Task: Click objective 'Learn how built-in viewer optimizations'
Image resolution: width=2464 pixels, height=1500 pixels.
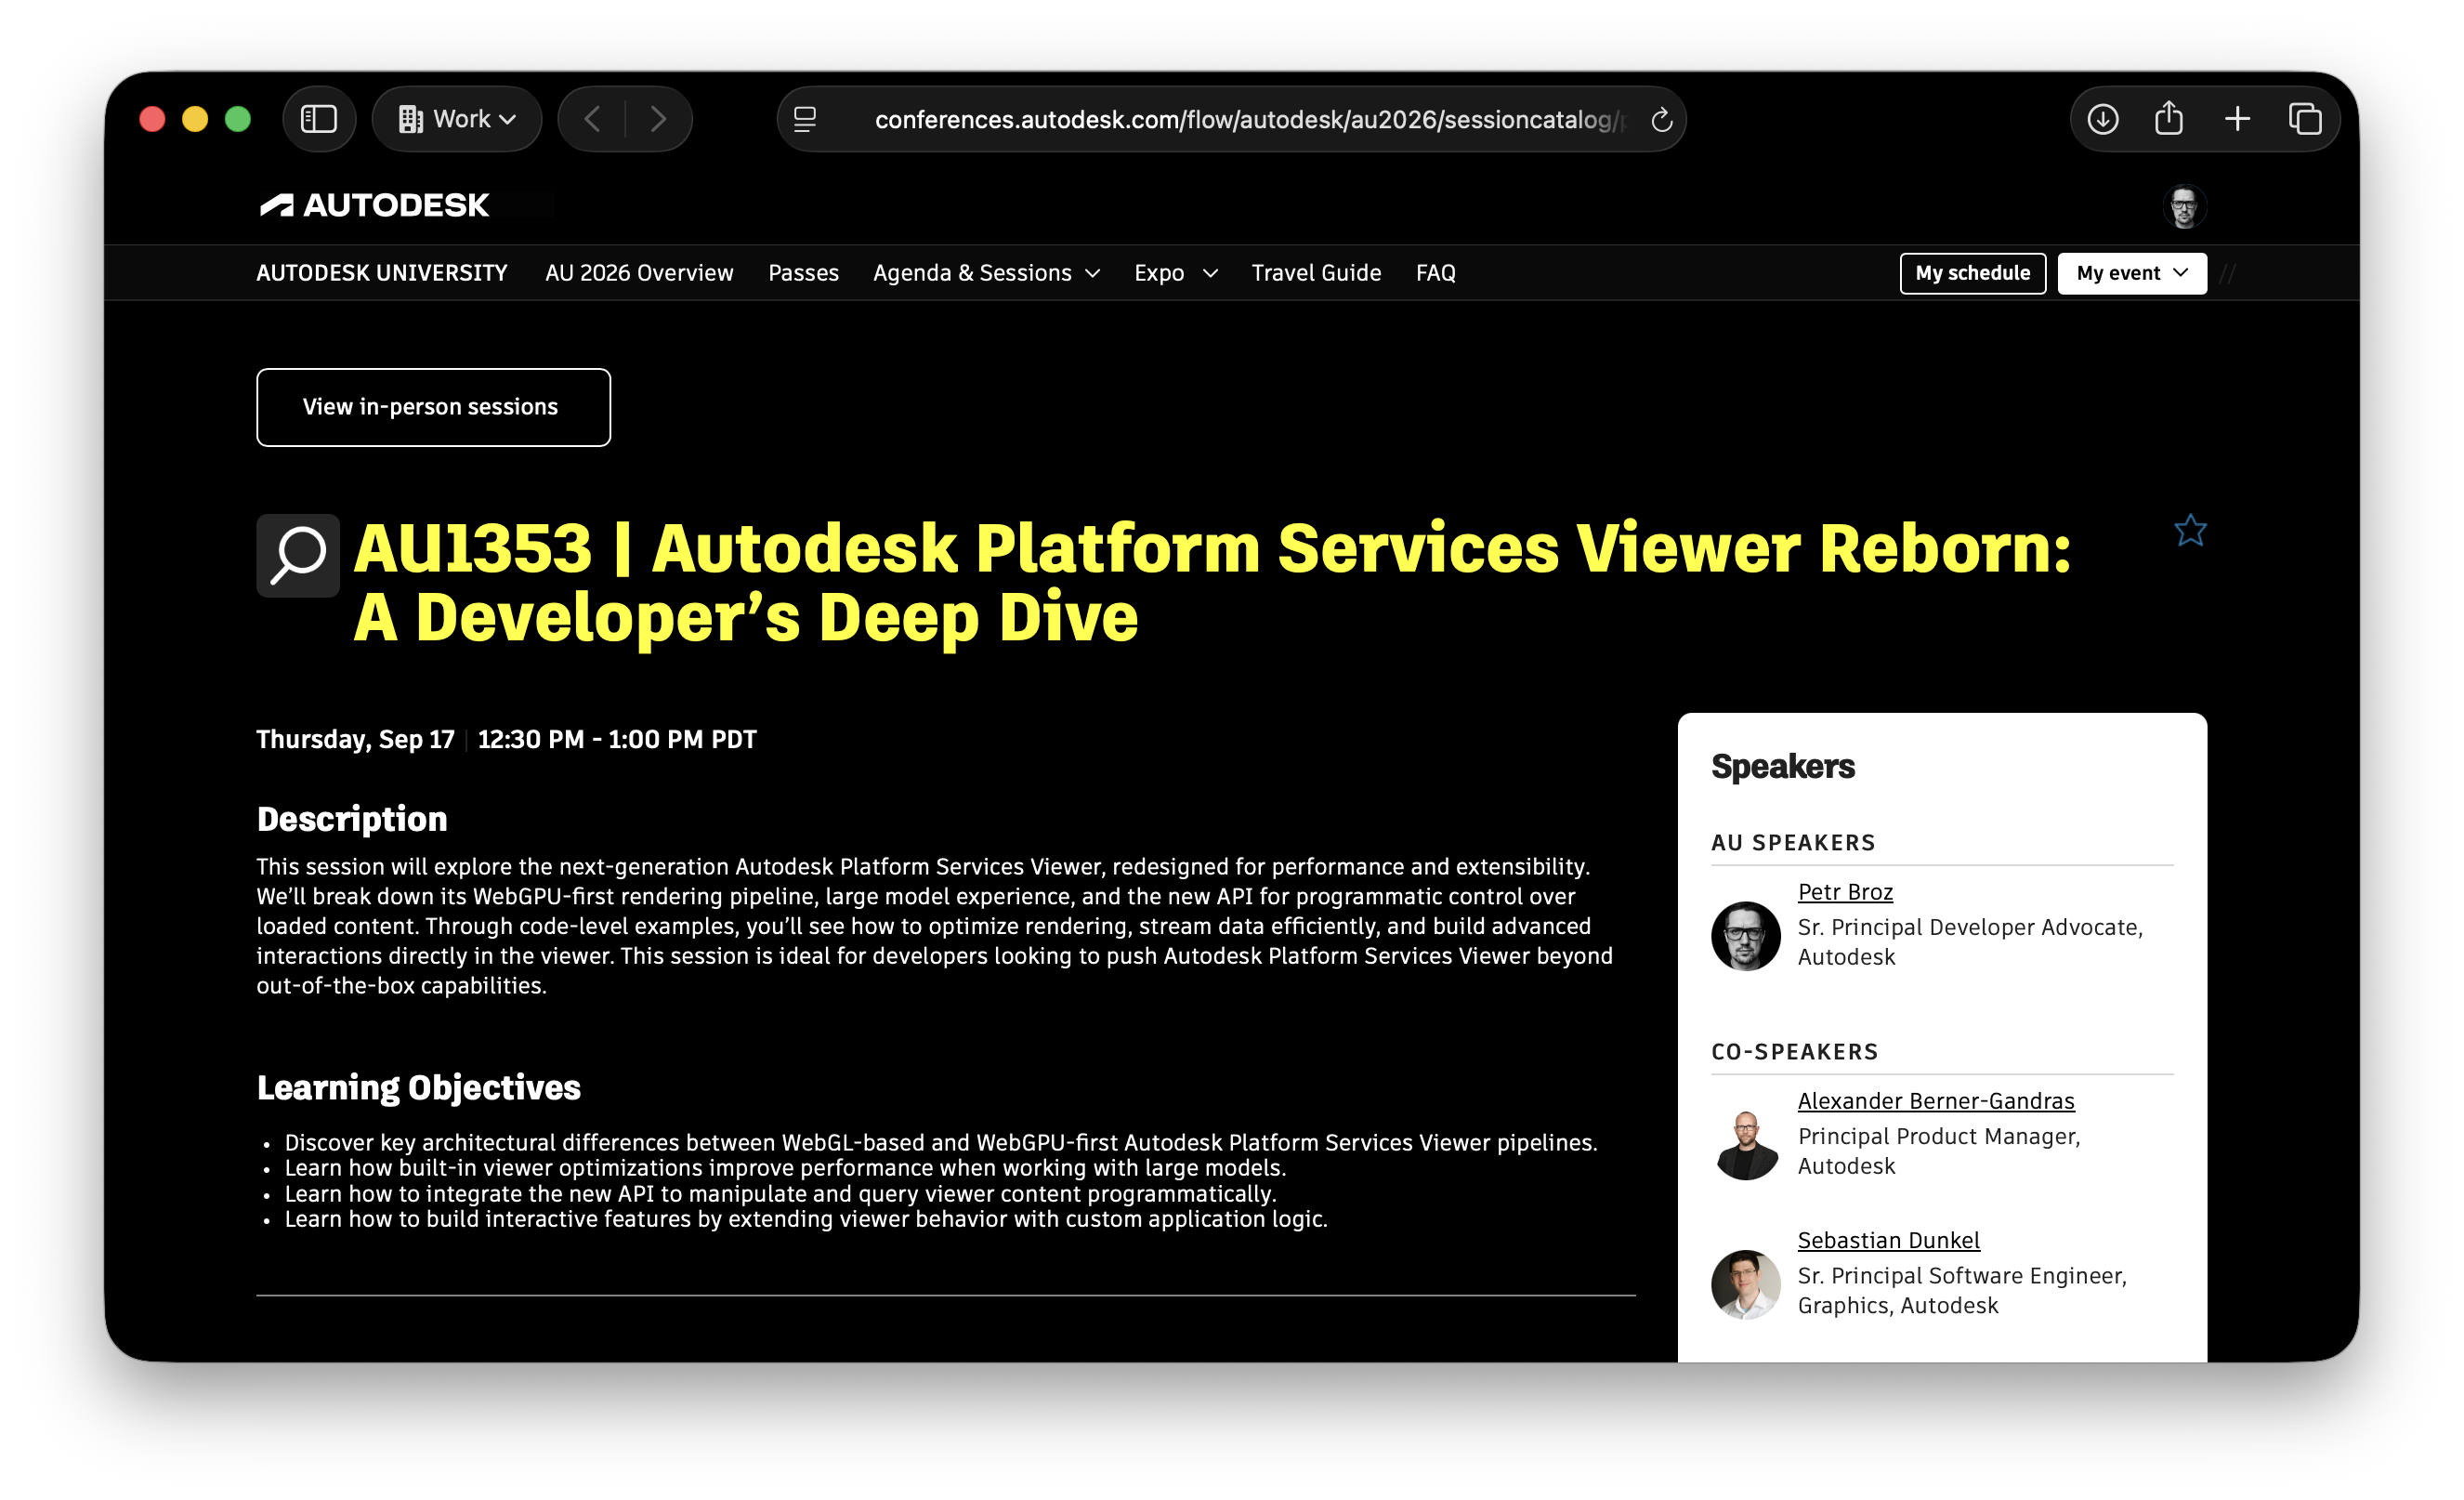Action: tap(785, 1167)
